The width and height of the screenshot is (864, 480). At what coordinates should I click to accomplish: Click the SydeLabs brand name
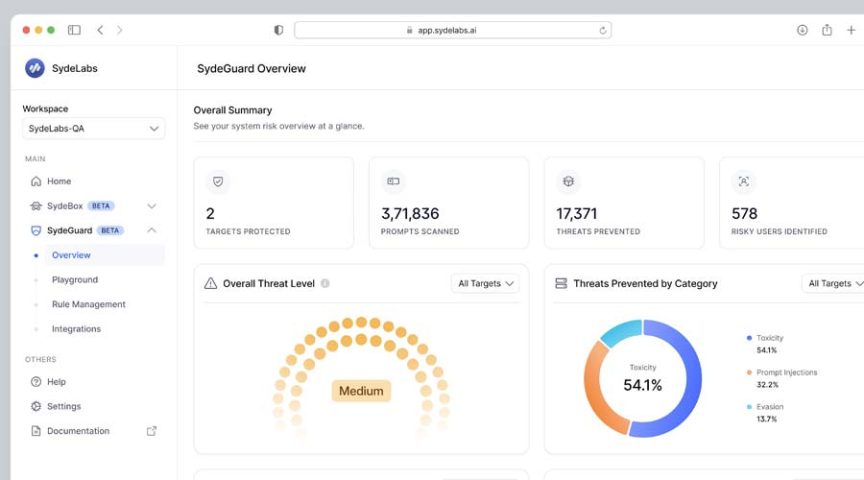pos(74,68)
